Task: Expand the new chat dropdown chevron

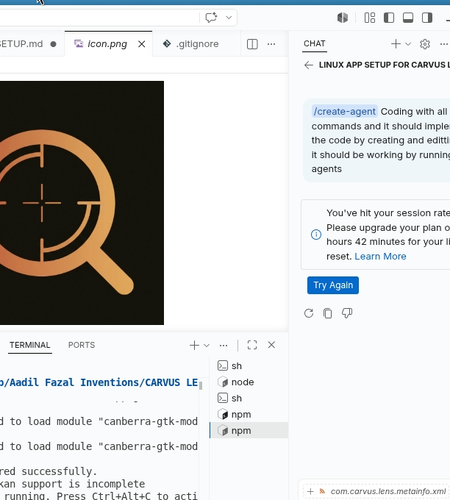Action: pos(408,44)
